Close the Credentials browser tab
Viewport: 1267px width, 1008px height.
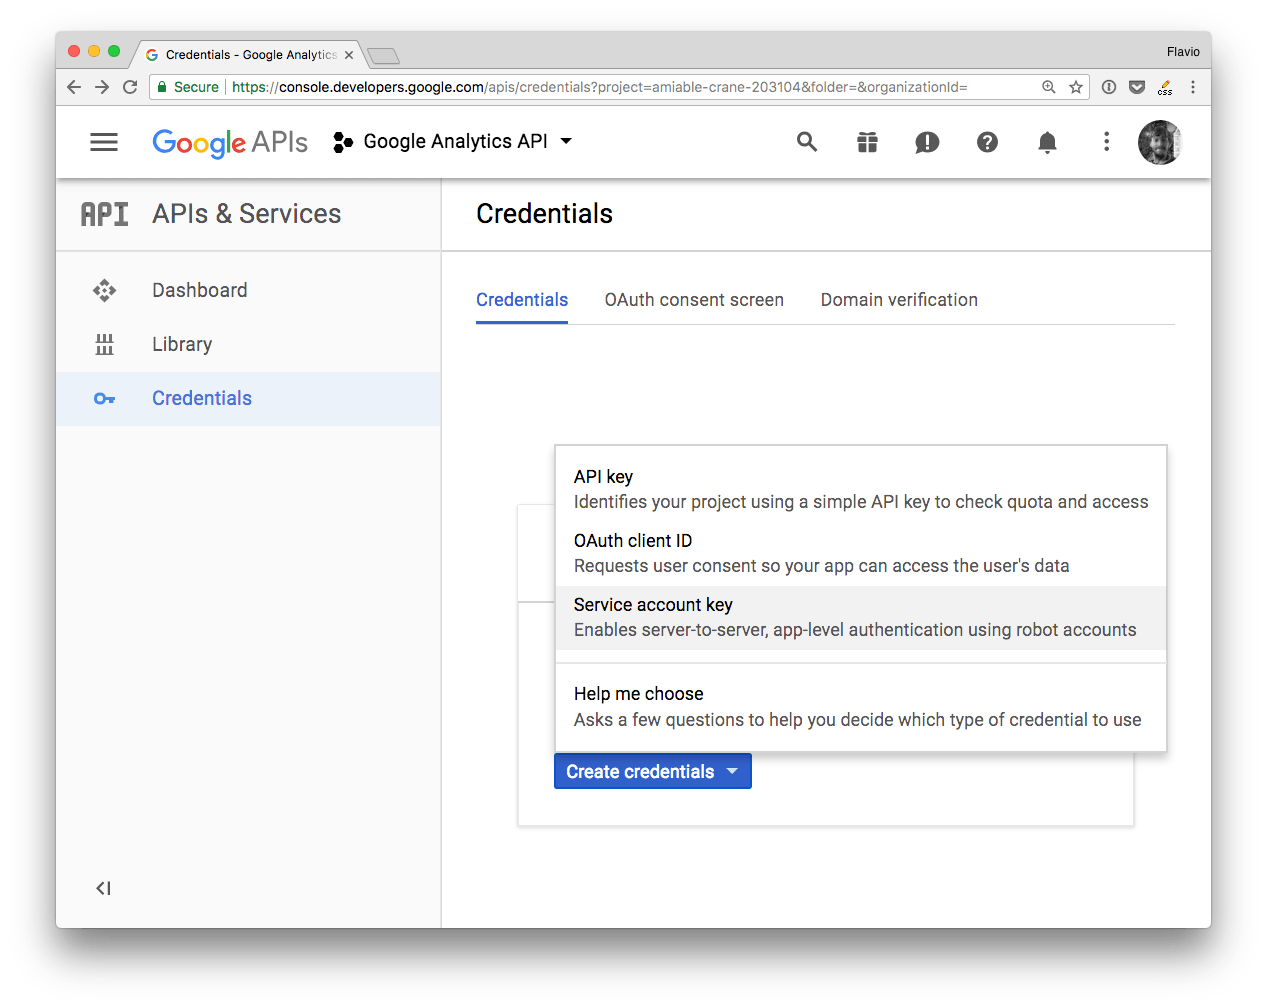pyautogui.click(x=349, y=55)
